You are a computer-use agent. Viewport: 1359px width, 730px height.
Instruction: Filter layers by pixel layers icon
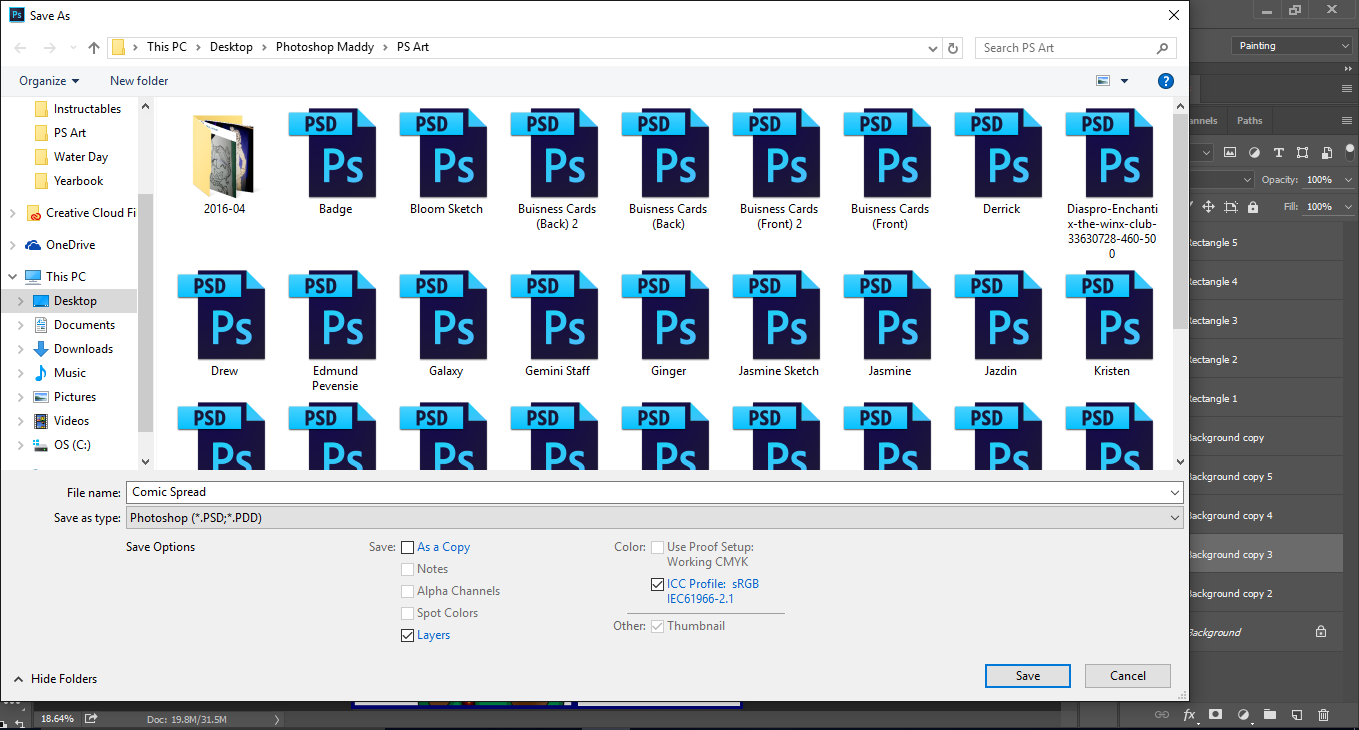(x=1229, y=153)
